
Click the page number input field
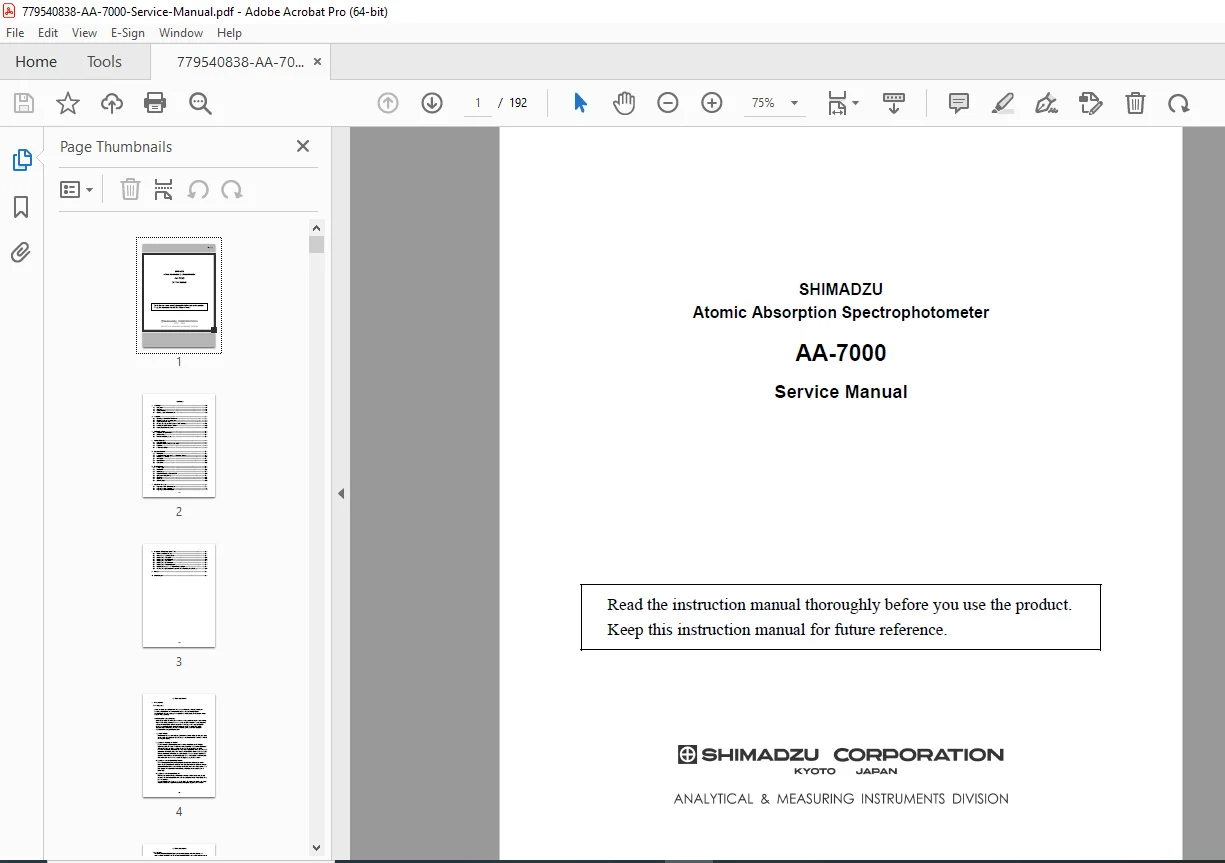pyautogui.click(x=478, y=103)
